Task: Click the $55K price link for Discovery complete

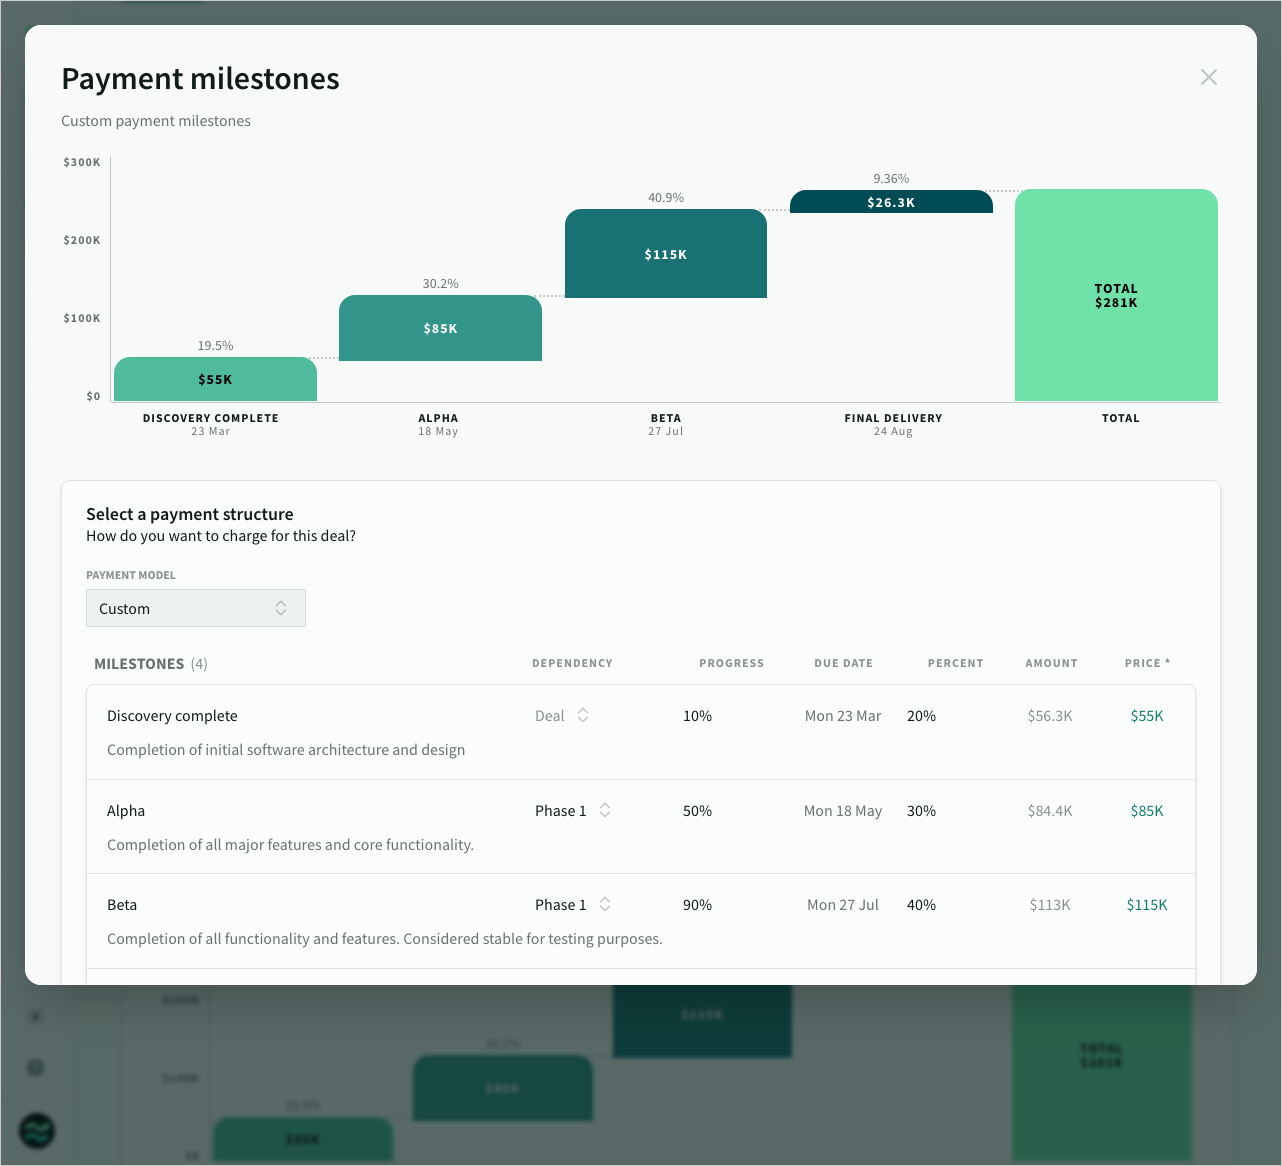Action: point(1147,715)
